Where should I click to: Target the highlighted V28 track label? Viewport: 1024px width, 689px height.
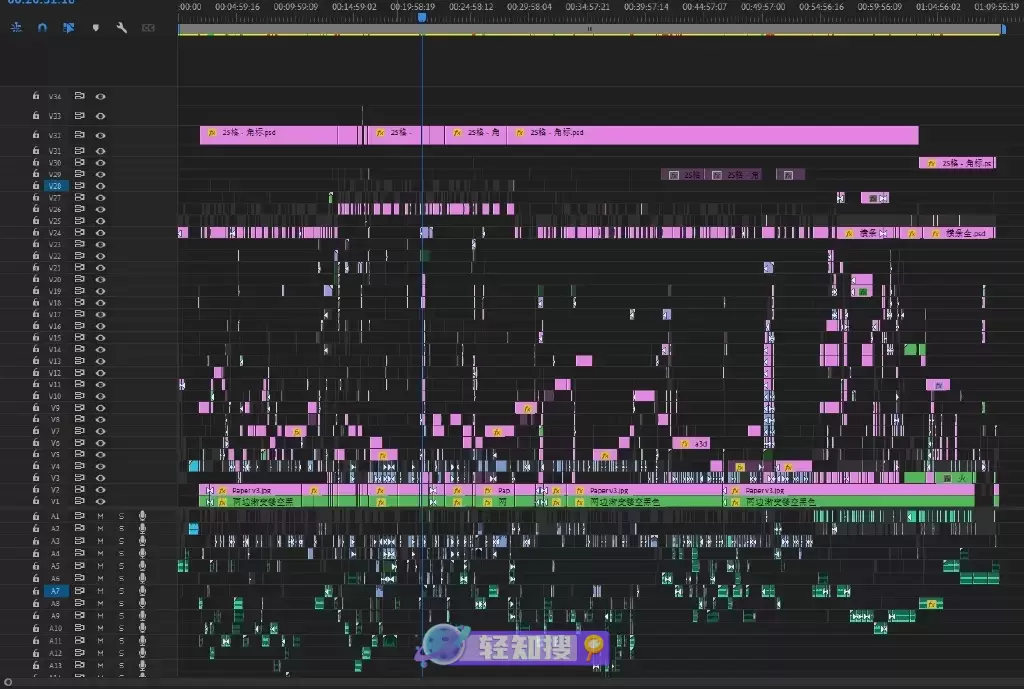pyautogui.click(x=56, y=186)
